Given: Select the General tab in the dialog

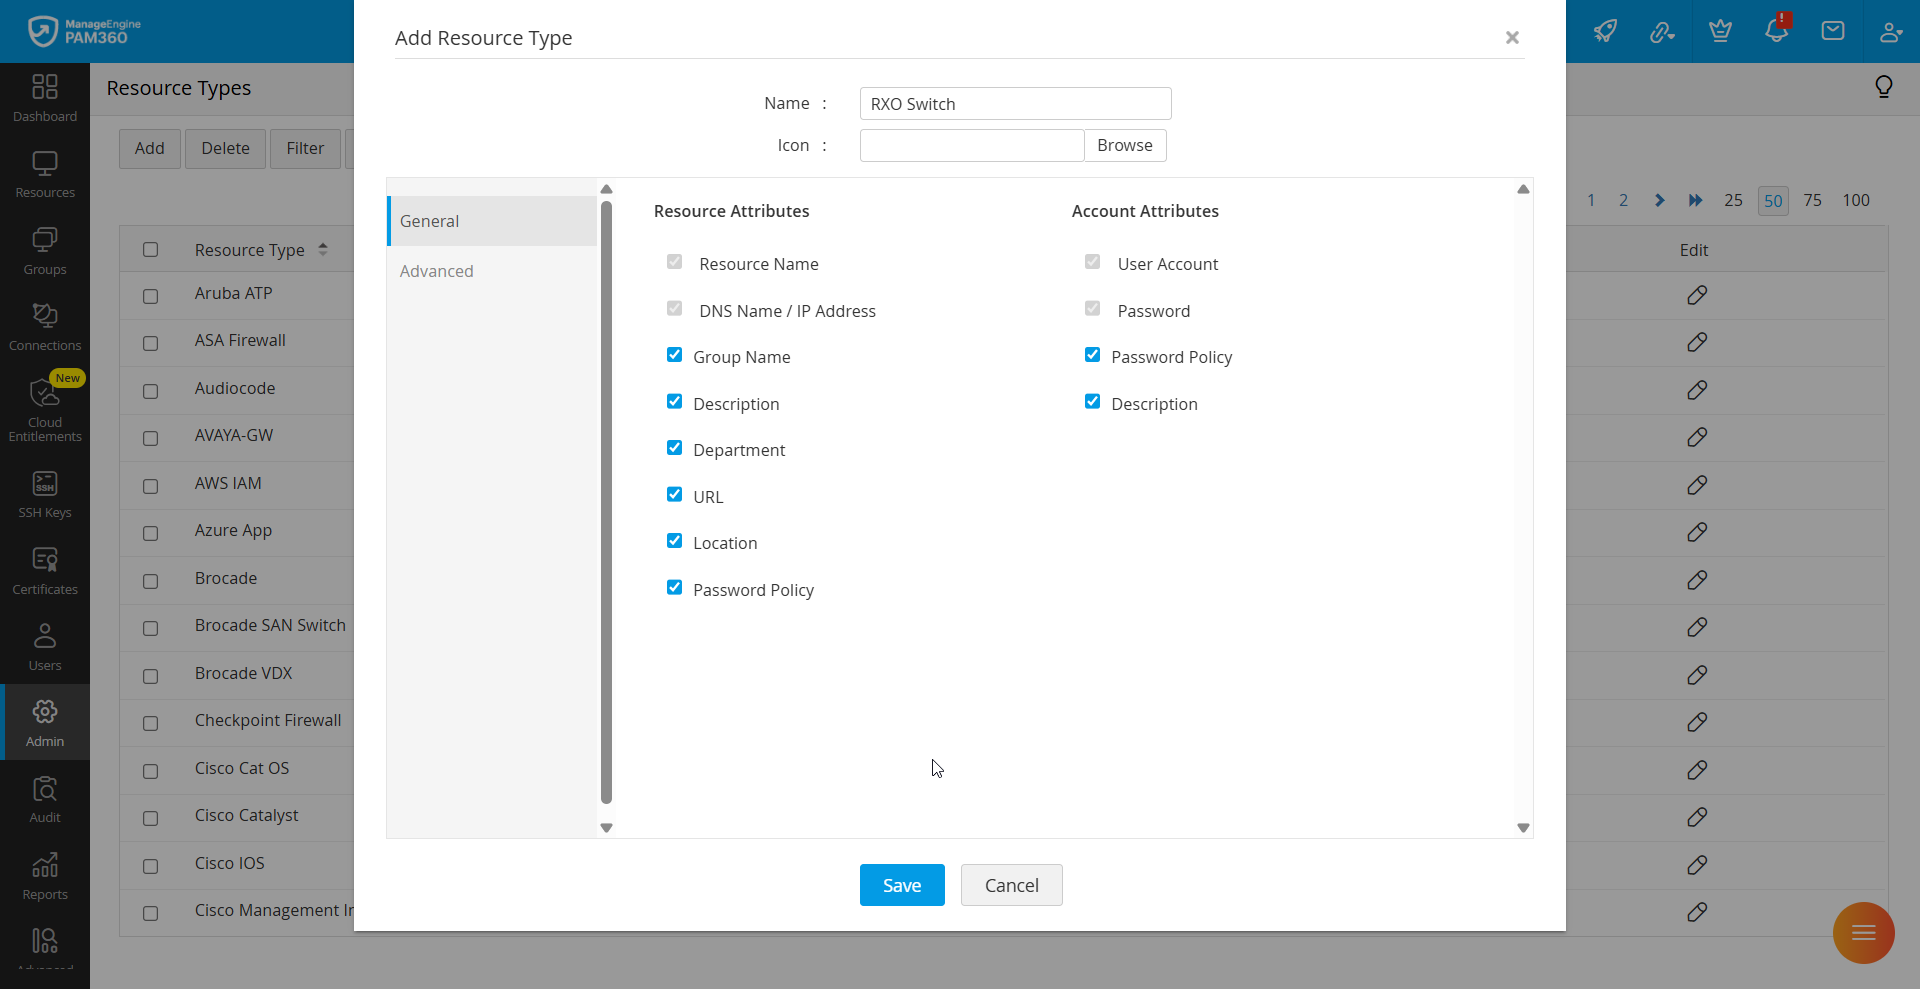Looking at the screenshot, I should 430,221.
